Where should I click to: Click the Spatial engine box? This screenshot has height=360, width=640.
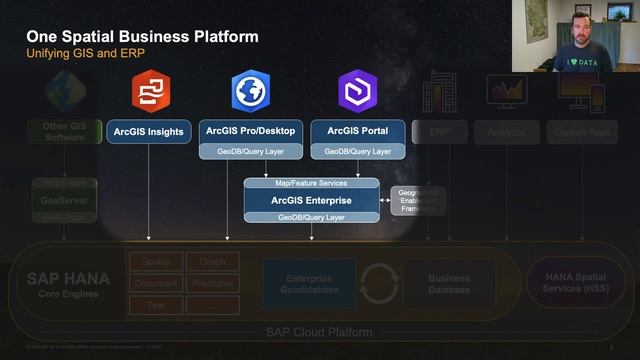tap(156, 262)
